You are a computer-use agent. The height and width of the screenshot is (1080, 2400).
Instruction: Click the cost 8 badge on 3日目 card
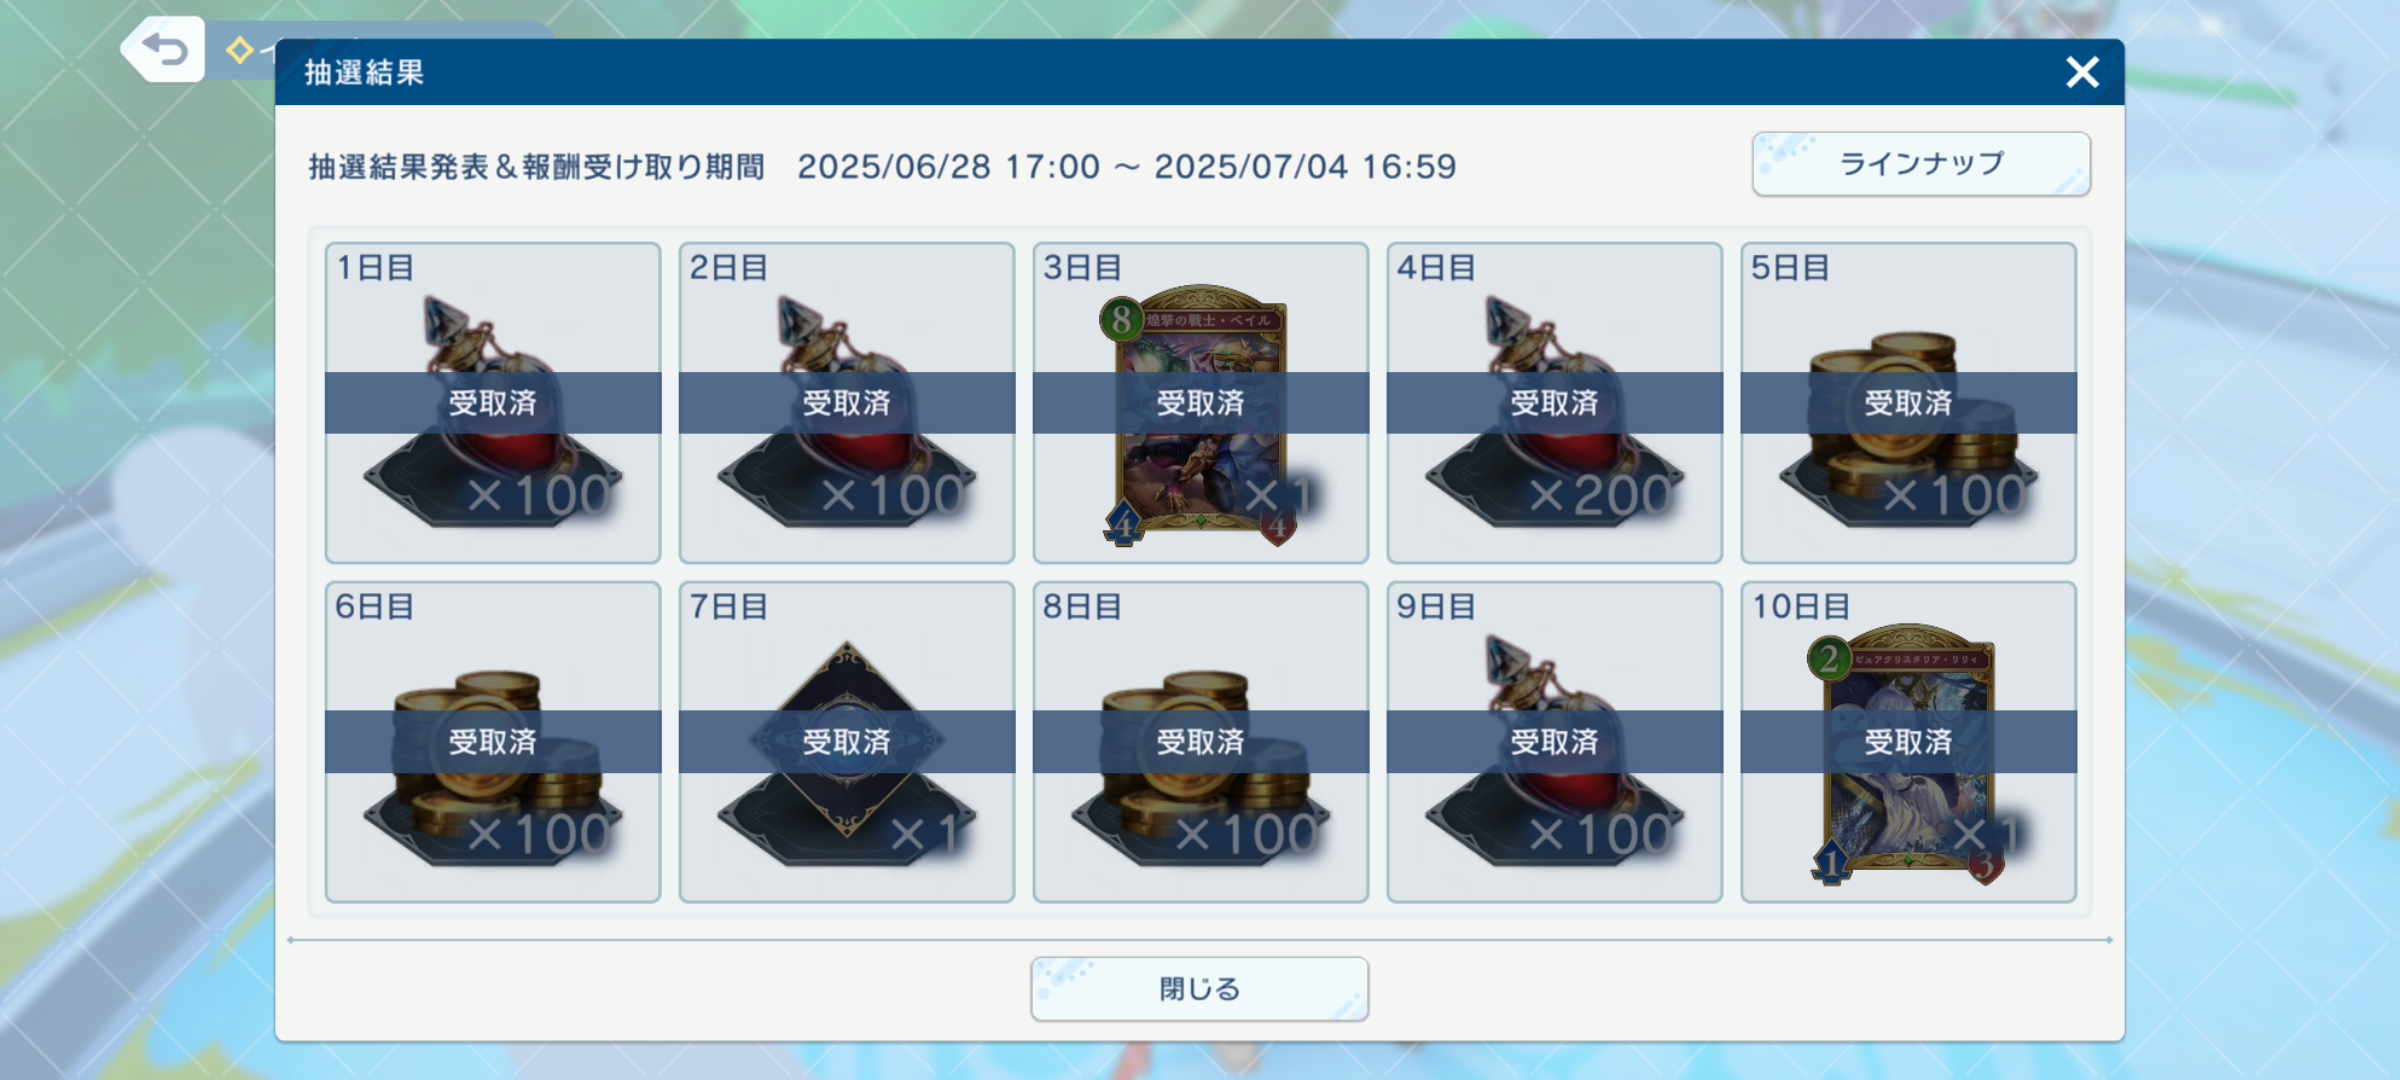1122,320
